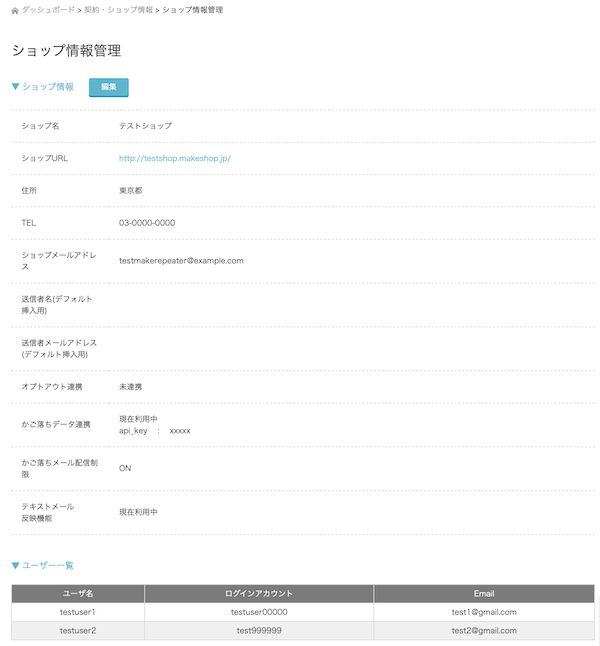600x646 pixels.
Task: Go to ダッシュボード via the breadcrumb
Action: (49, 10)
